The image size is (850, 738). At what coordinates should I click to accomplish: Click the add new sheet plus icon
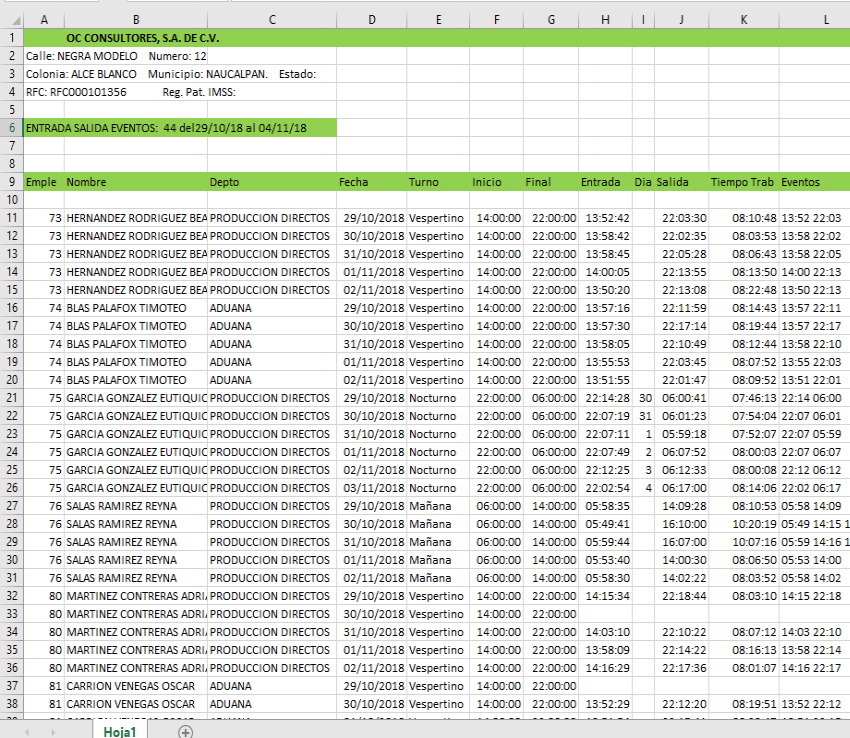[185, 731]
